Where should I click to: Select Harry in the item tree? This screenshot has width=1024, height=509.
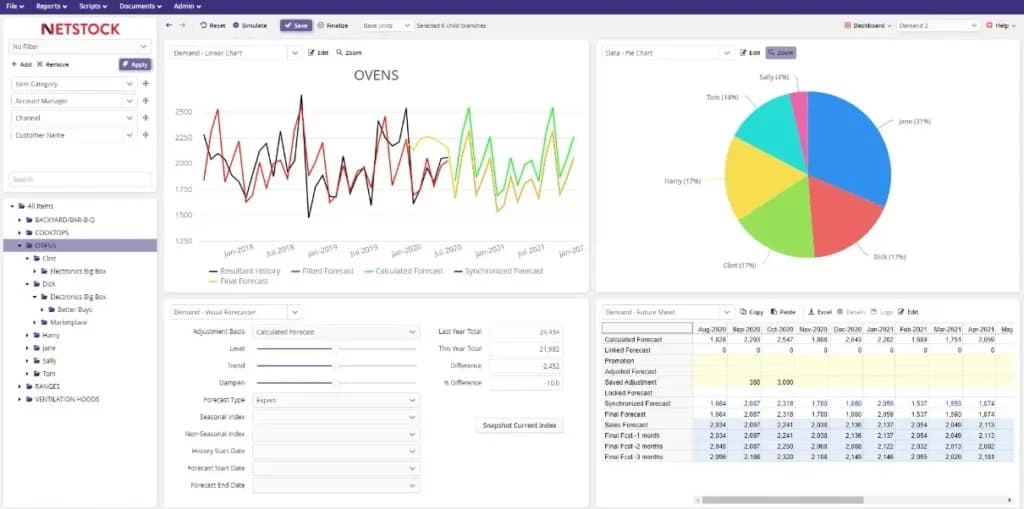[50, 335]
